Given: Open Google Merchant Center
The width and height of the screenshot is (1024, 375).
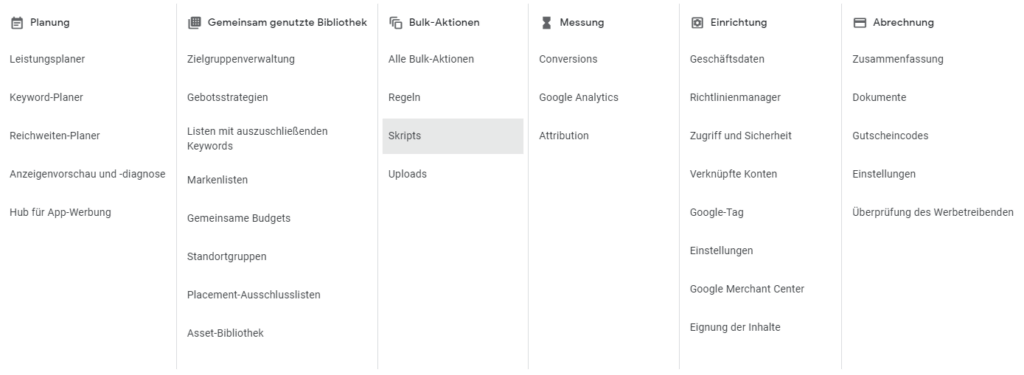Looking at the screenshot, I should 747,289.
